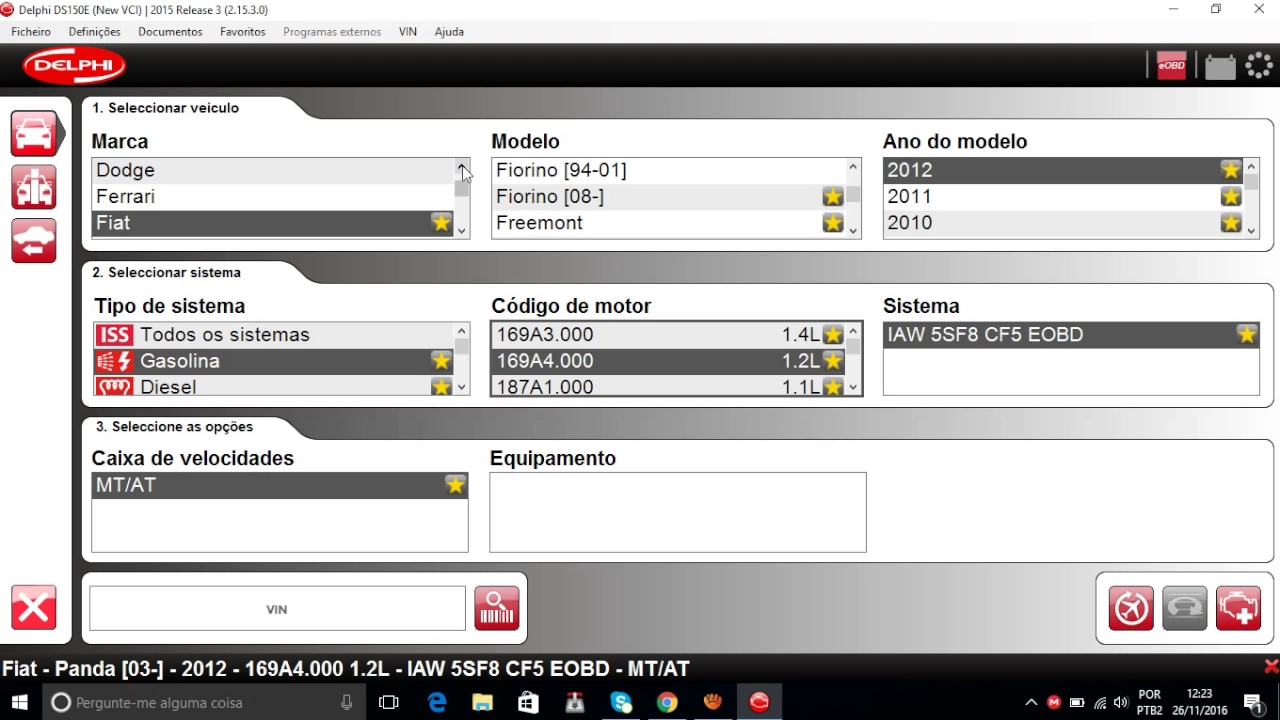Select Ferrari in the Marca list

[x=273, y=197]
